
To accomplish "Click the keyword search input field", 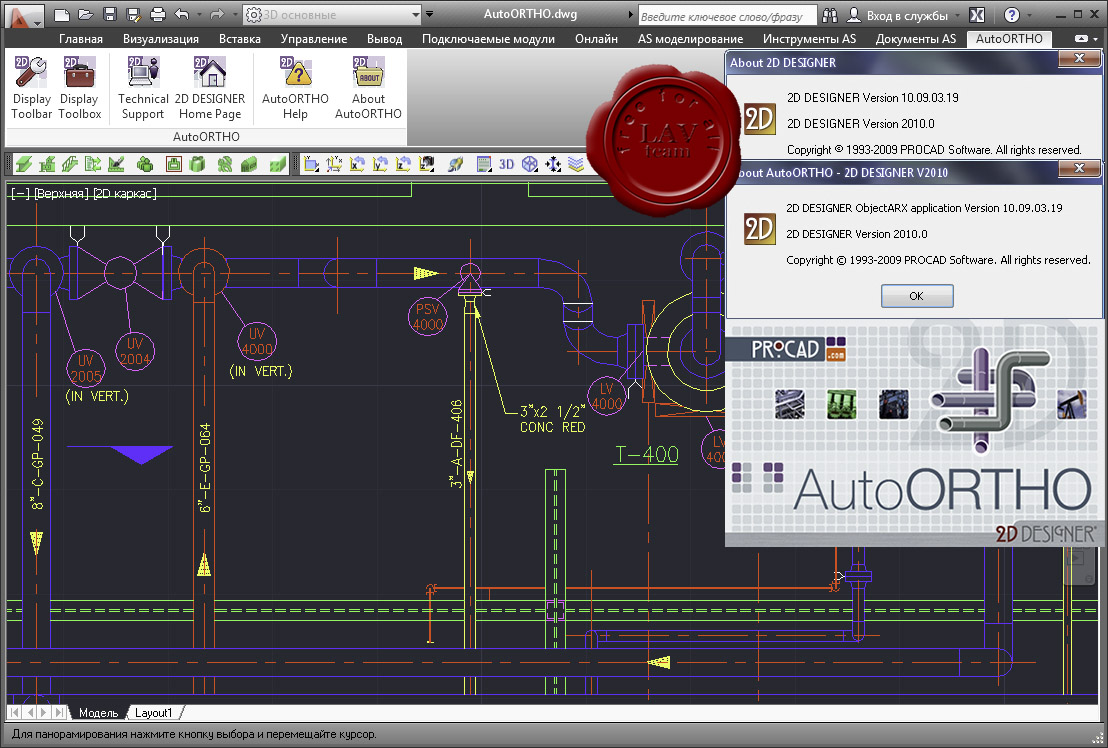I will pos(727,16).
